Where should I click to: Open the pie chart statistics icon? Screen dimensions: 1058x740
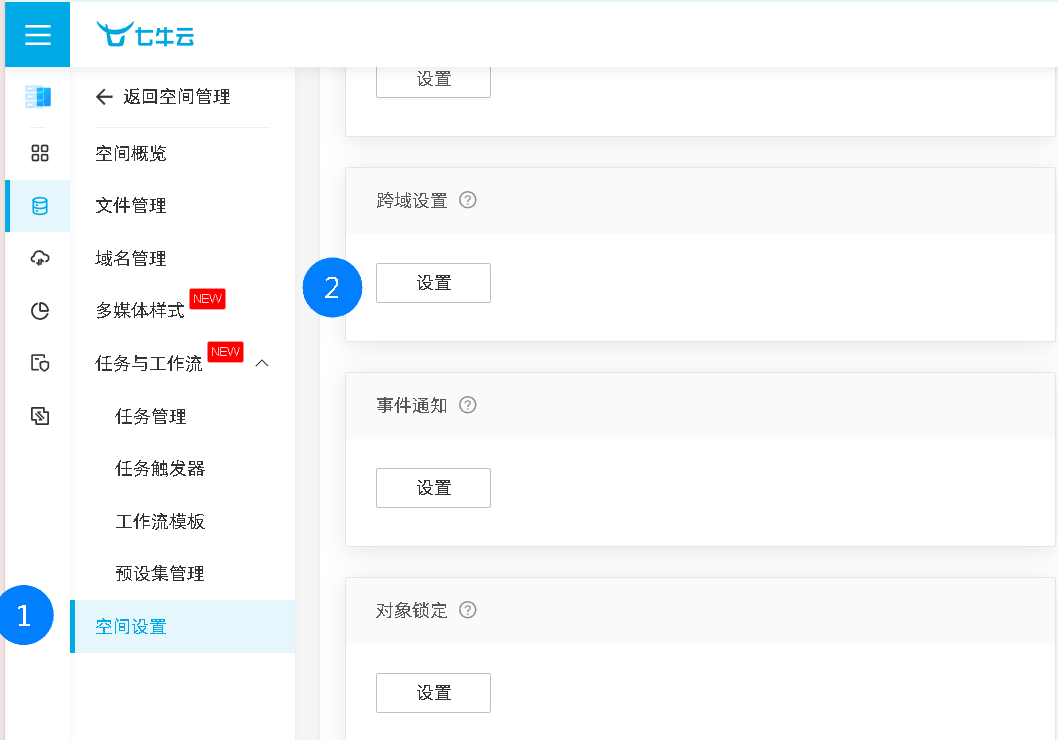pyautogui.click(x=40, y=311)
